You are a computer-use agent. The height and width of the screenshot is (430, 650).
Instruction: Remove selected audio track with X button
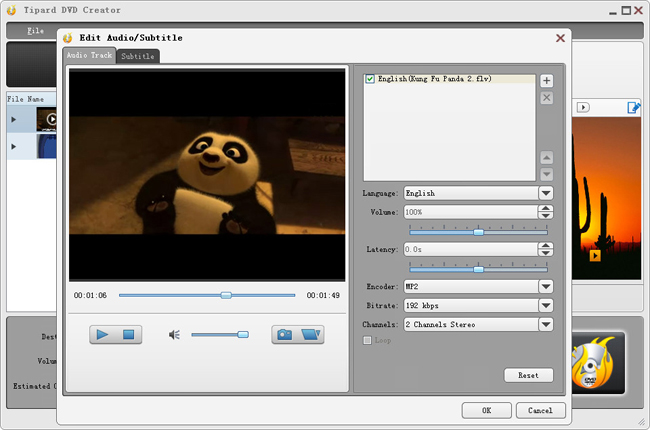click(546, 98)
